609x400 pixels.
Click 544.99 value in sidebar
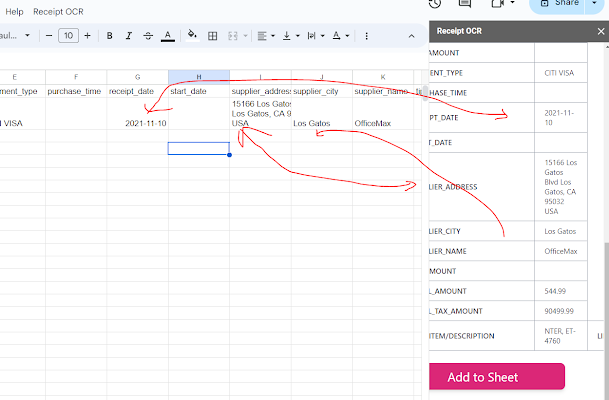tap(555, 291)
